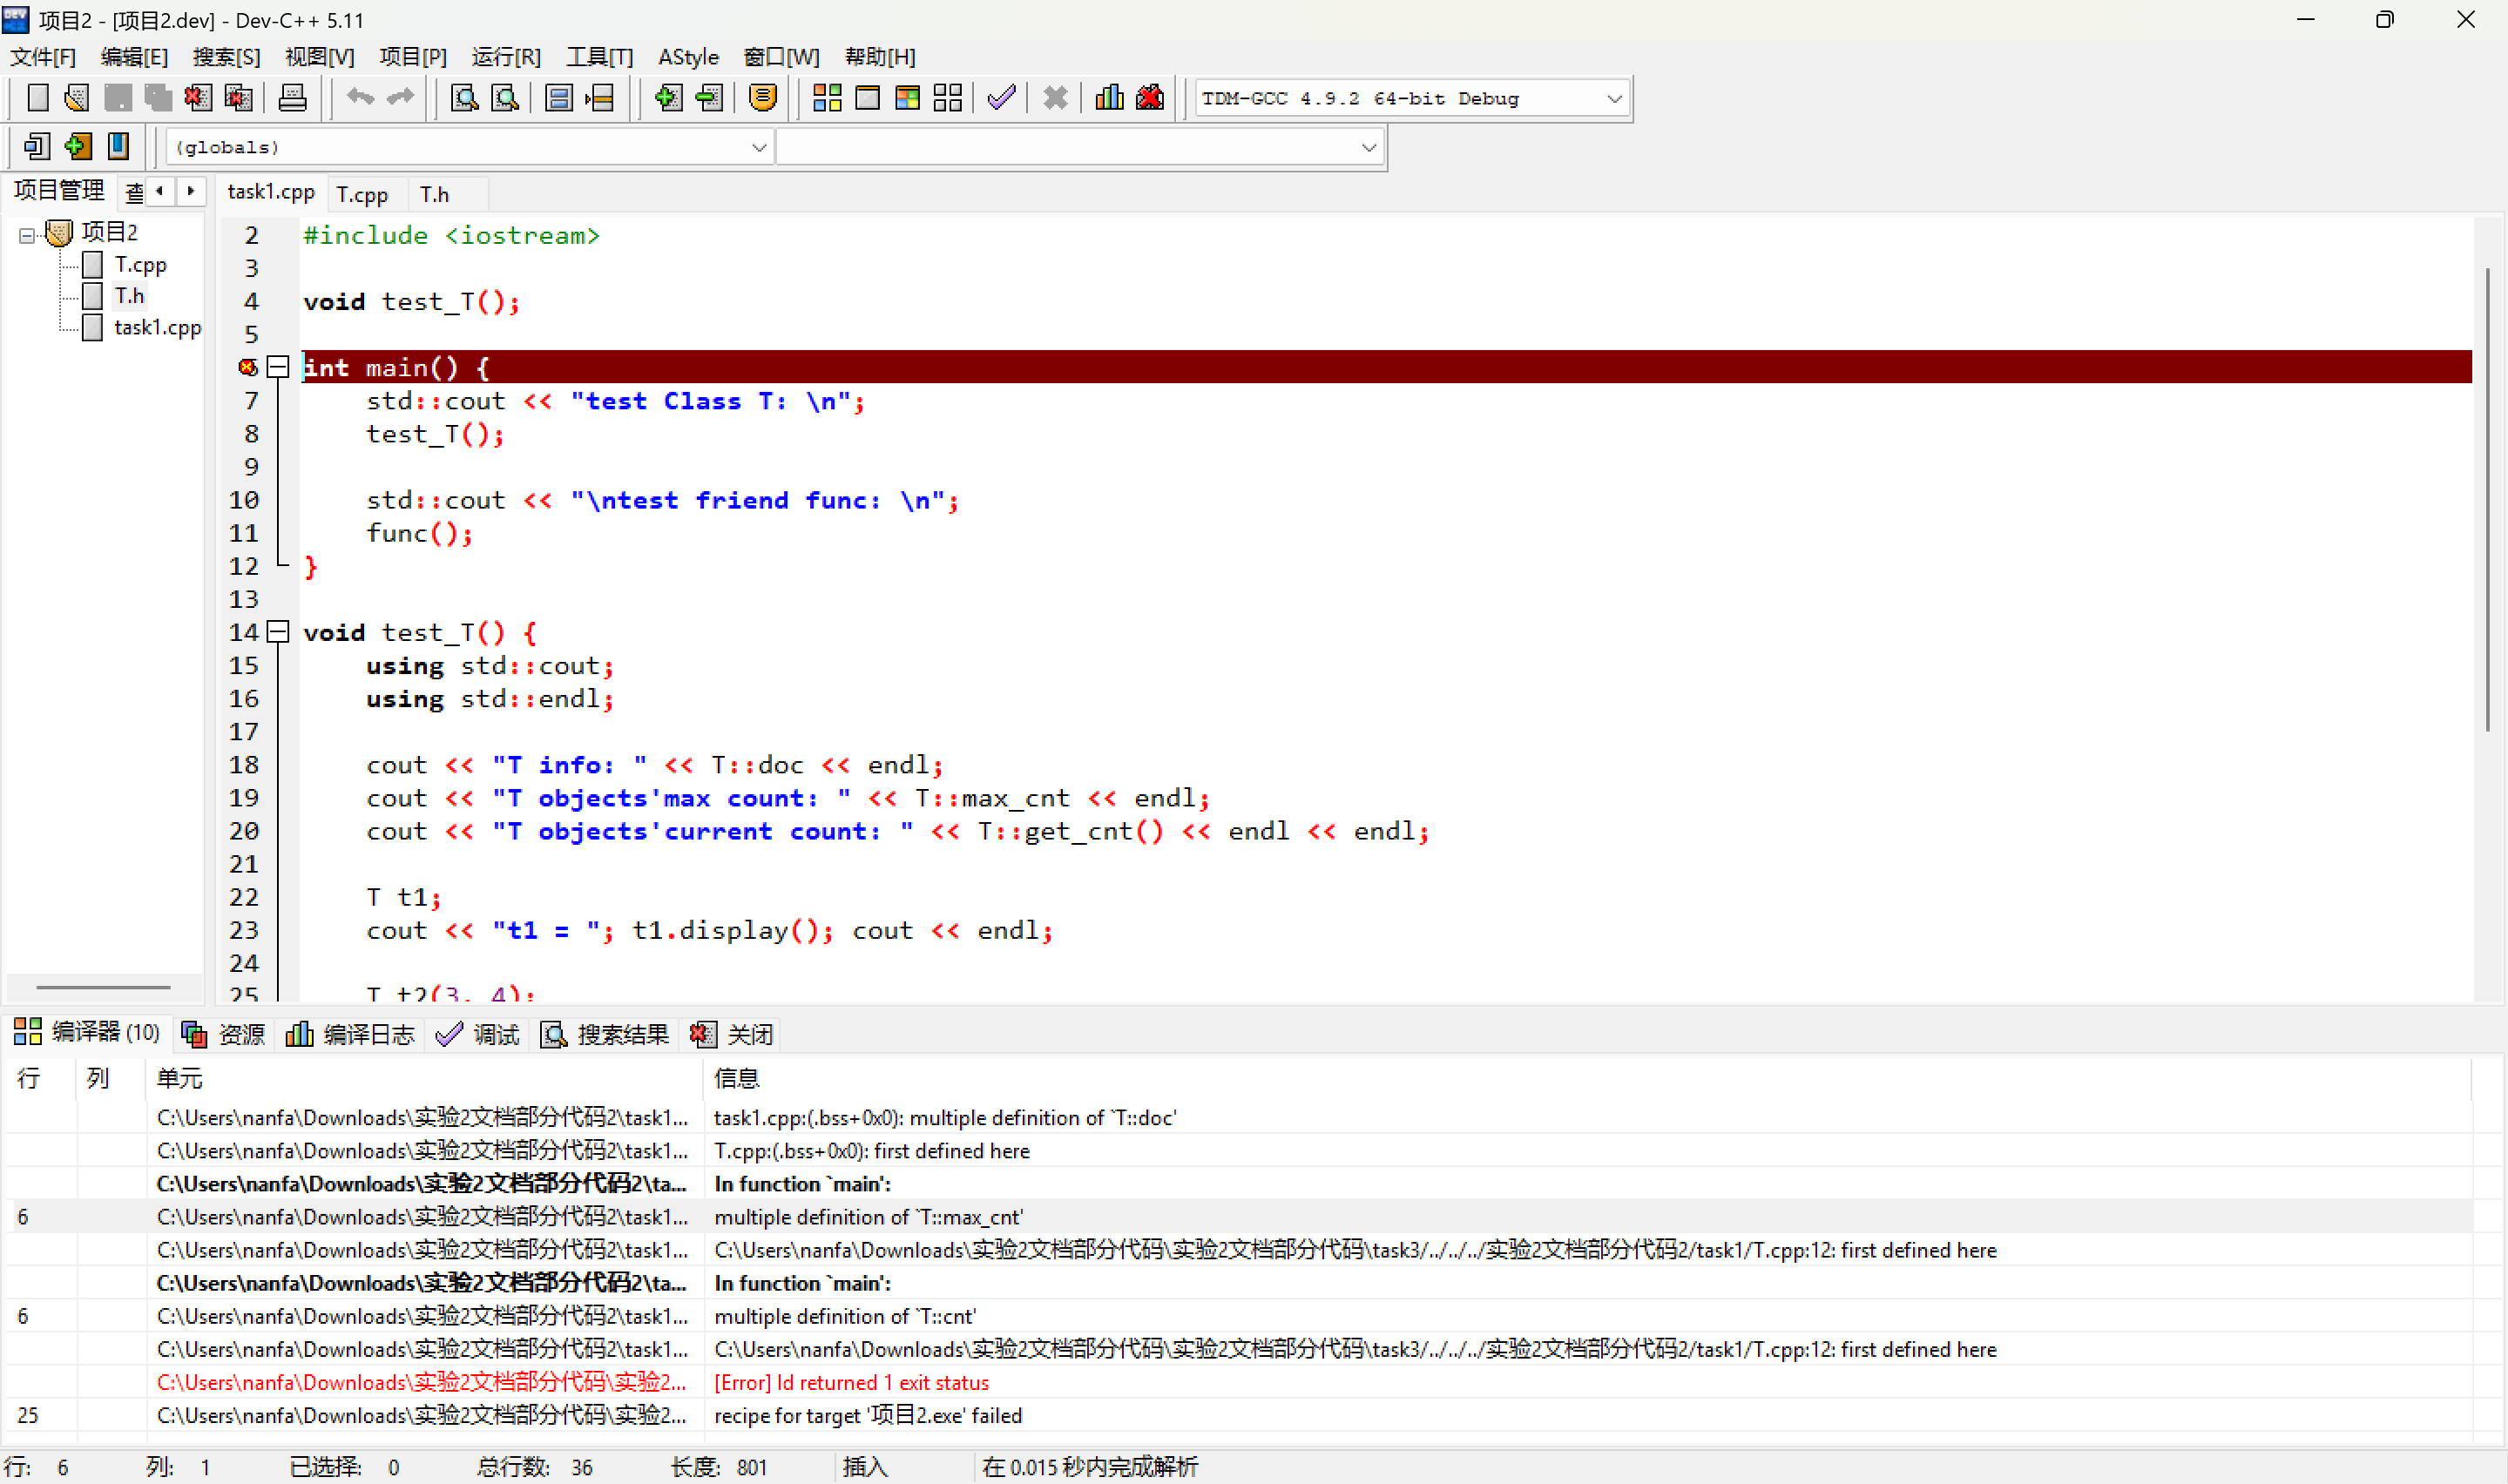Click the Debug checkmark toolbar icon

tap(1001, 98)
